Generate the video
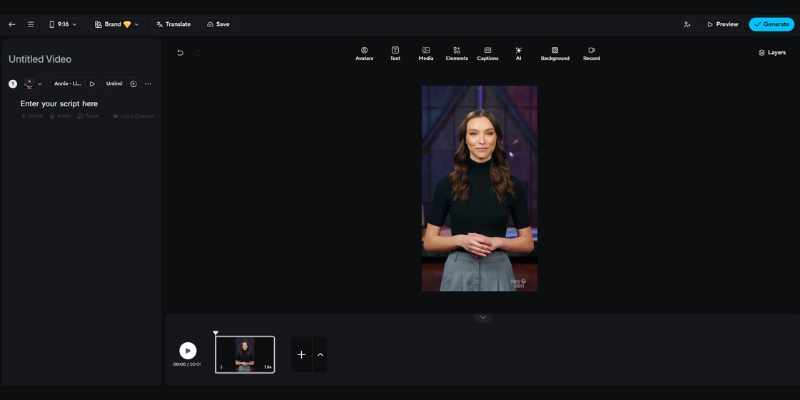This screenshot has height=400, width=800. pyautogui.click(x=771, y=24)
